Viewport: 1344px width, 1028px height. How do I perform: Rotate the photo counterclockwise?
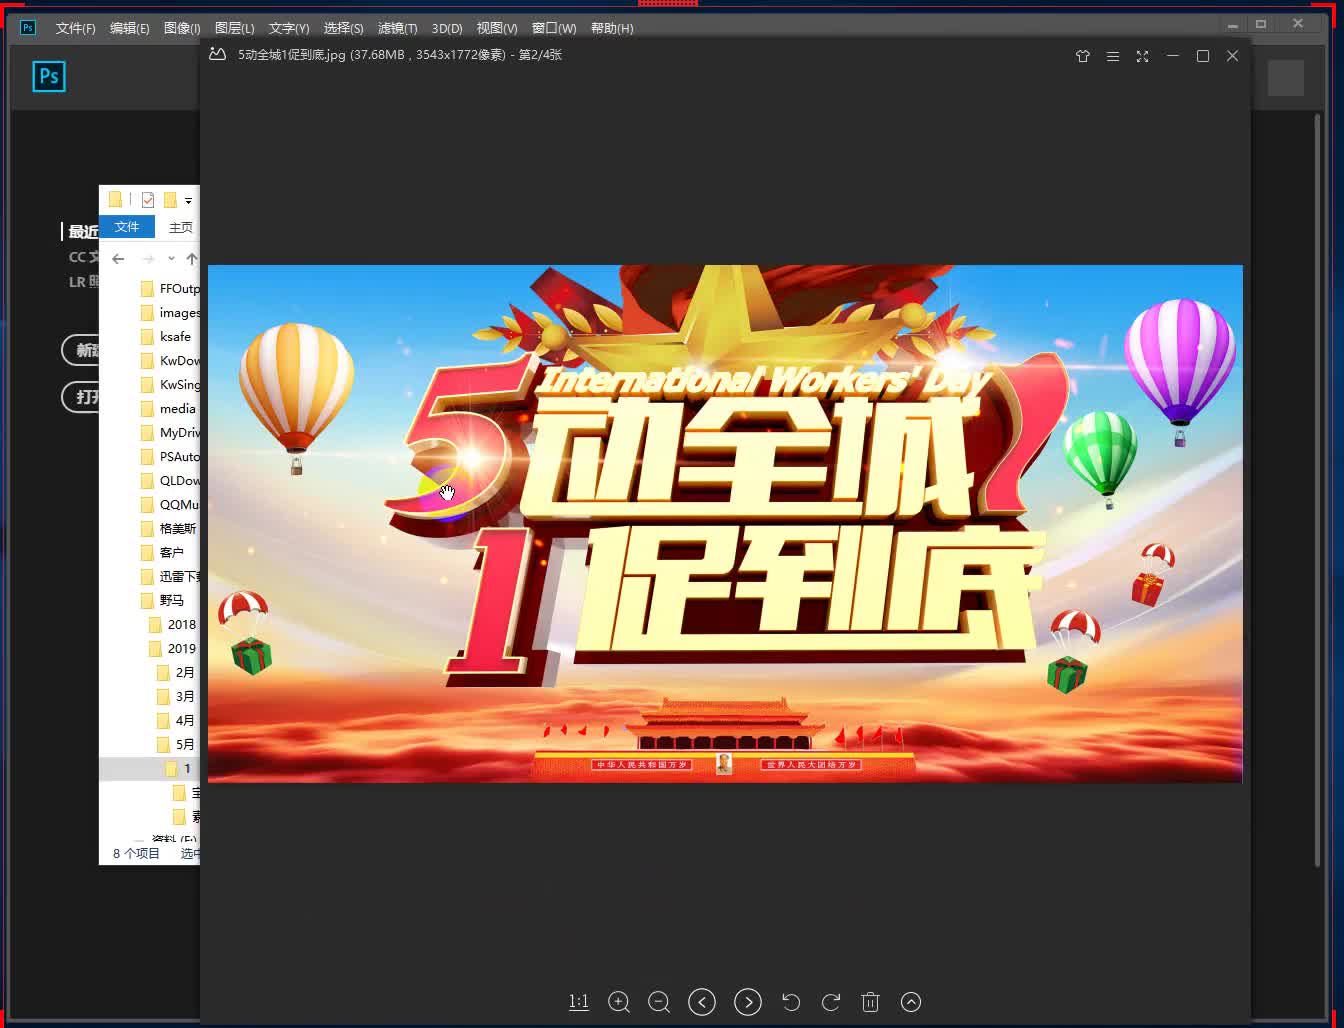[791, 1002]
